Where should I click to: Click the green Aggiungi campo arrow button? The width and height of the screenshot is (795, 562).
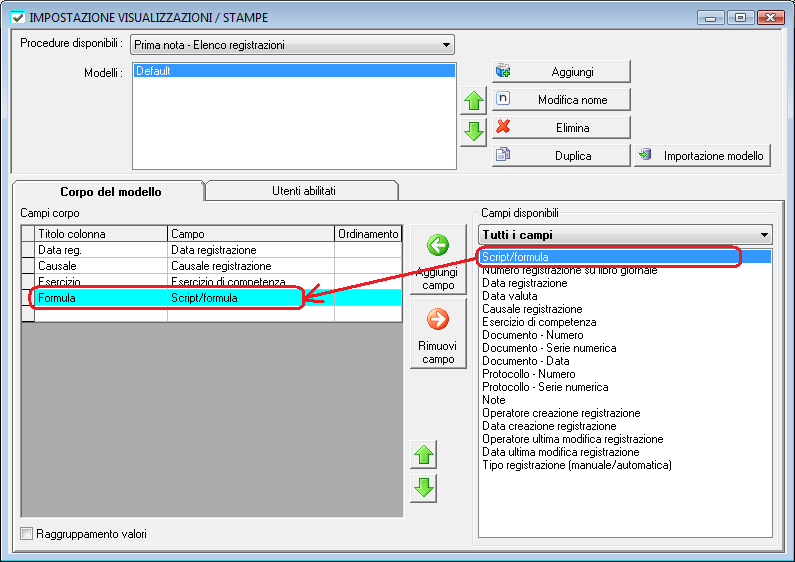(438, 259)
